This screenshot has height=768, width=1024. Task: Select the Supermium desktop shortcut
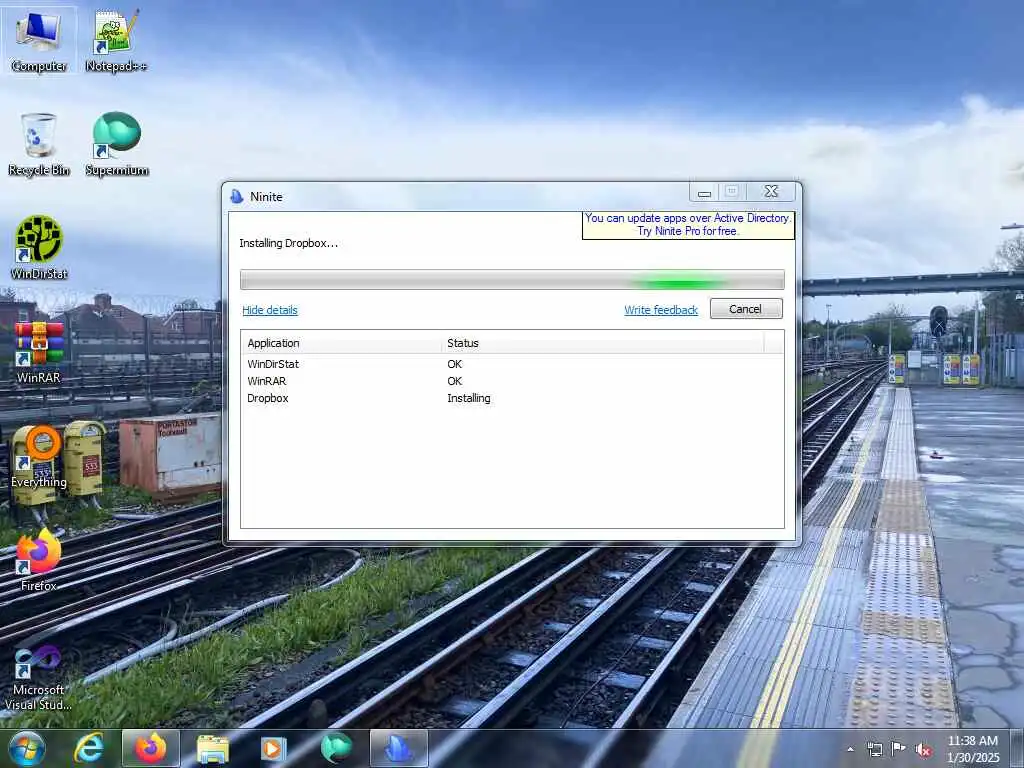(116, 144)
